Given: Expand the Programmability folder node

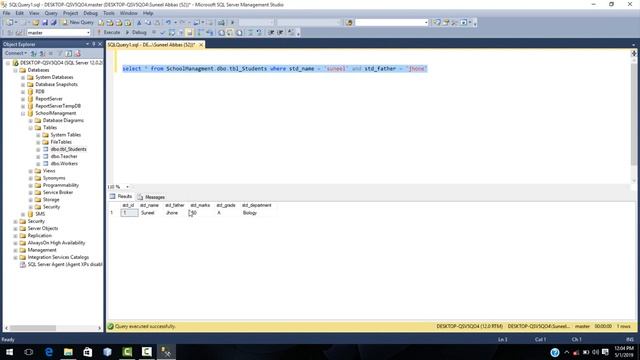Looking at the screenshot, I should pyautogui.click(x=31, y=185).
